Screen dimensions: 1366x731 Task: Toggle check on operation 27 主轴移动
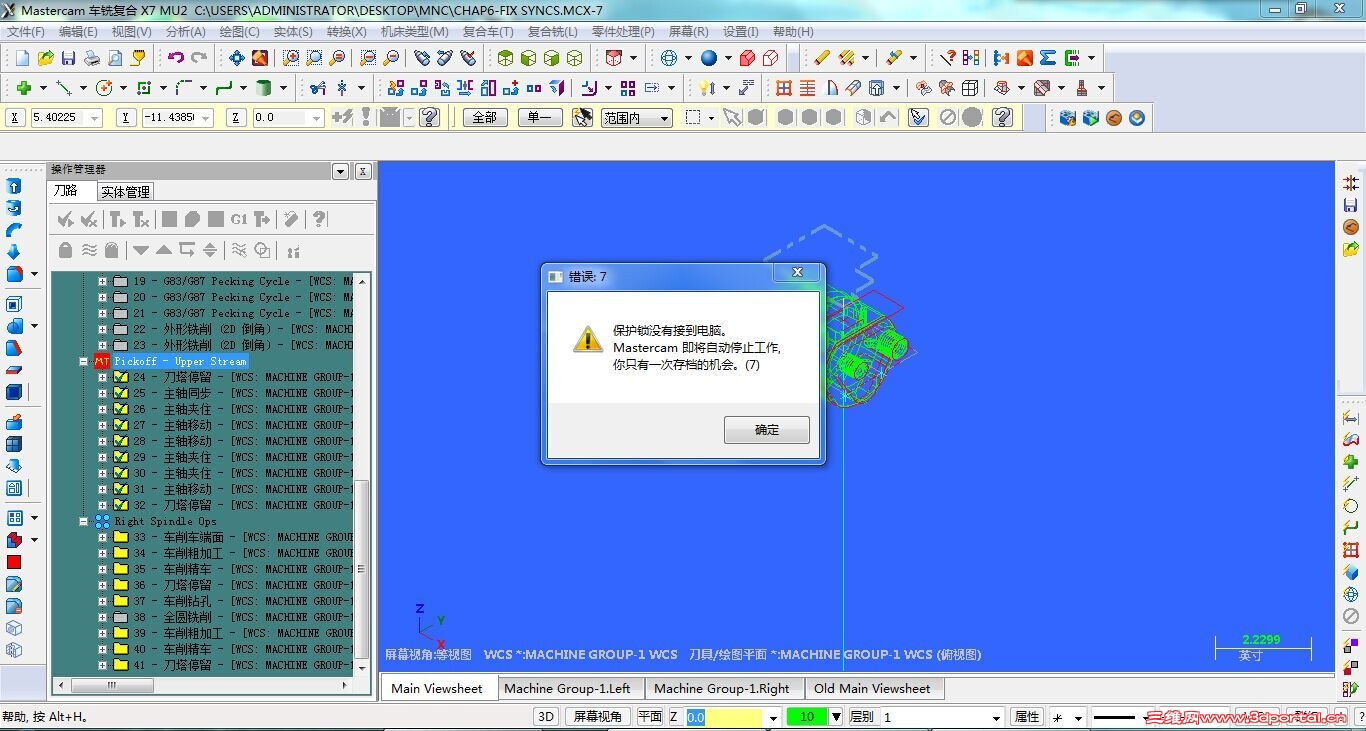pyautogui.click(x=121, y=425)
